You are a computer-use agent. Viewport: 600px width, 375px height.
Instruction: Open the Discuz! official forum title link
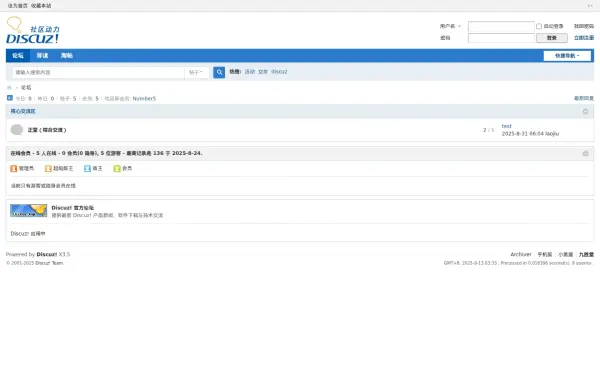(73, 208)
